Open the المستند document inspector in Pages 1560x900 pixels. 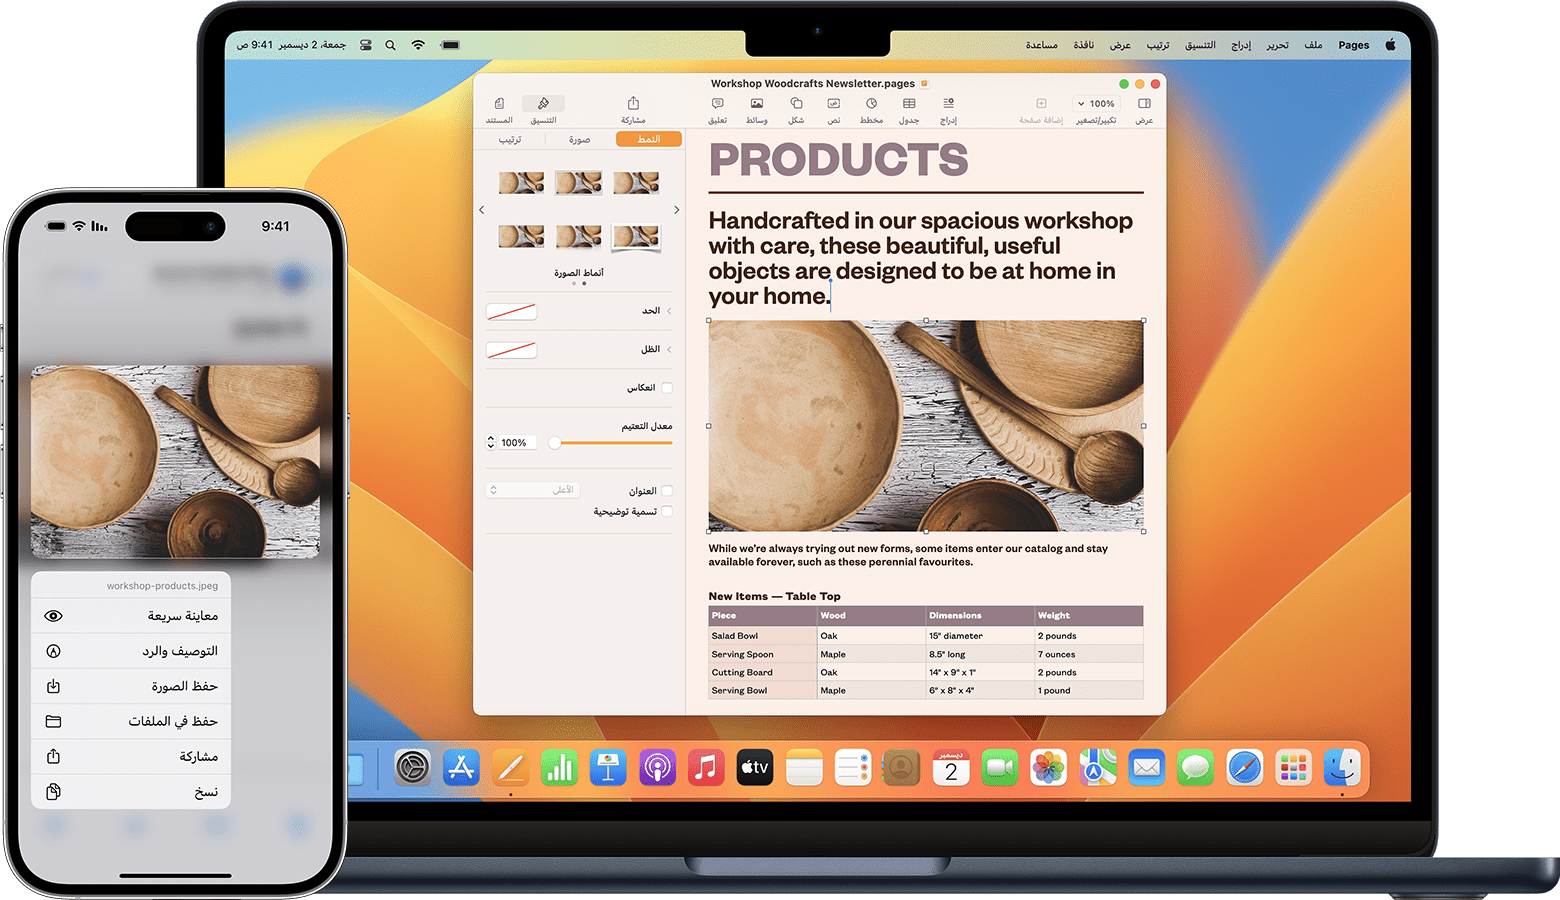click(x=499, y=110)
